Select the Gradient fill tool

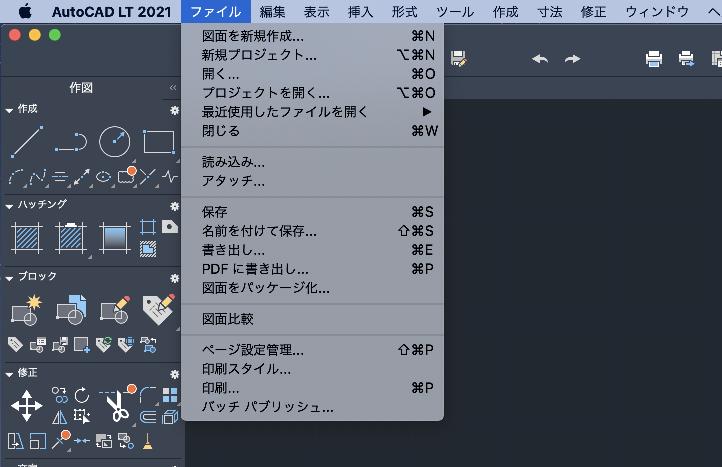[115, 238]
